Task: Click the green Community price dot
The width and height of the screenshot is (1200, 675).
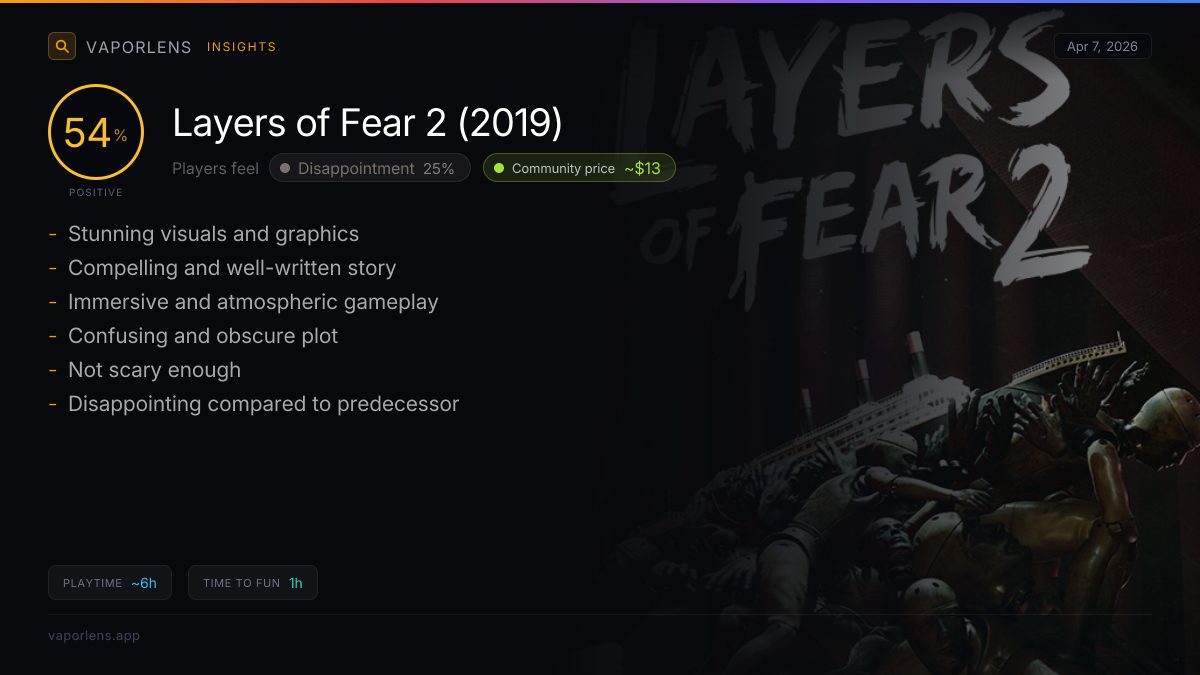Action: (x=499, y=168)
